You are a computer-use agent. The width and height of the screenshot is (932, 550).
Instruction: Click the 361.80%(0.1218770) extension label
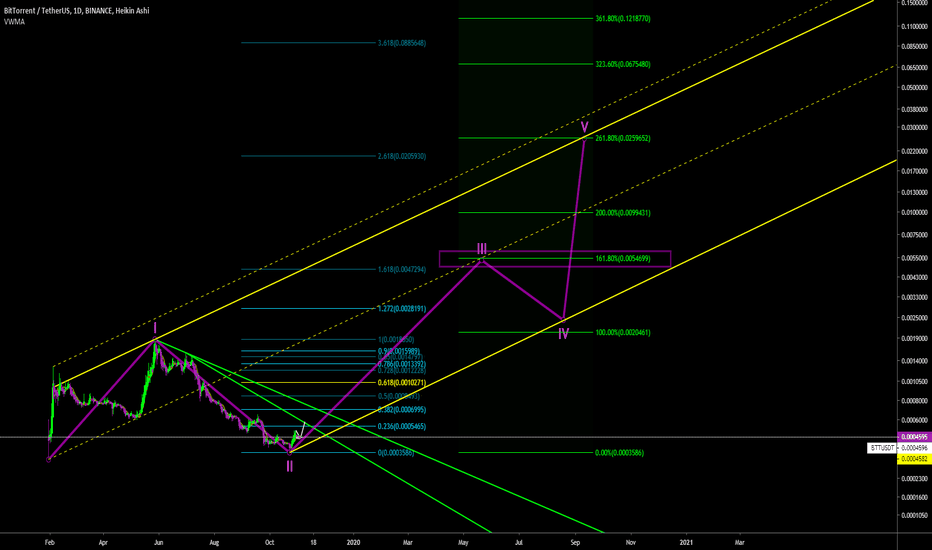point(623,18)
